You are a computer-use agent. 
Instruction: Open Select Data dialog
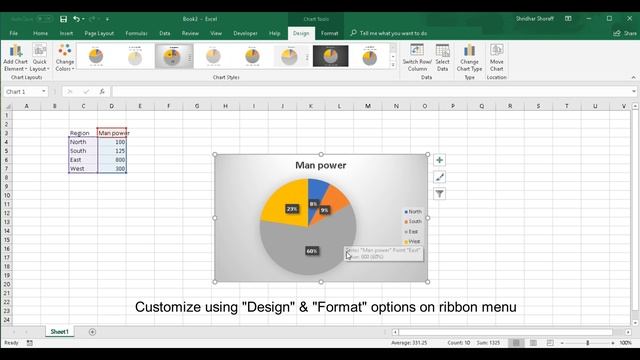pyautogui.click(x=442, y=57)
